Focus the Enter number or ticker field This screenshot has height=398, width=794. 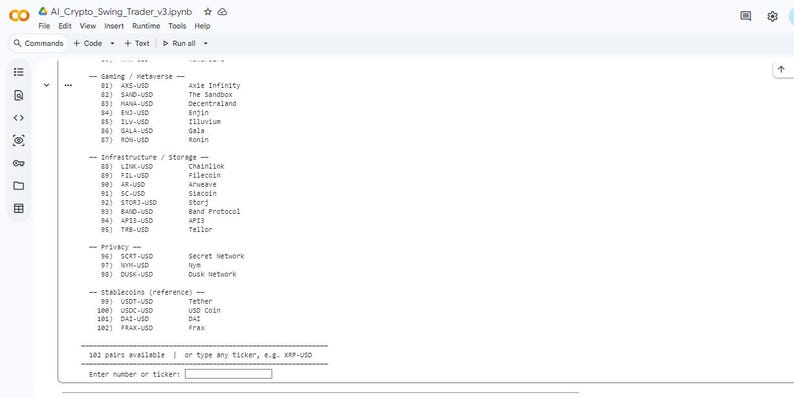pyautogui.click(x=228, y=374)
